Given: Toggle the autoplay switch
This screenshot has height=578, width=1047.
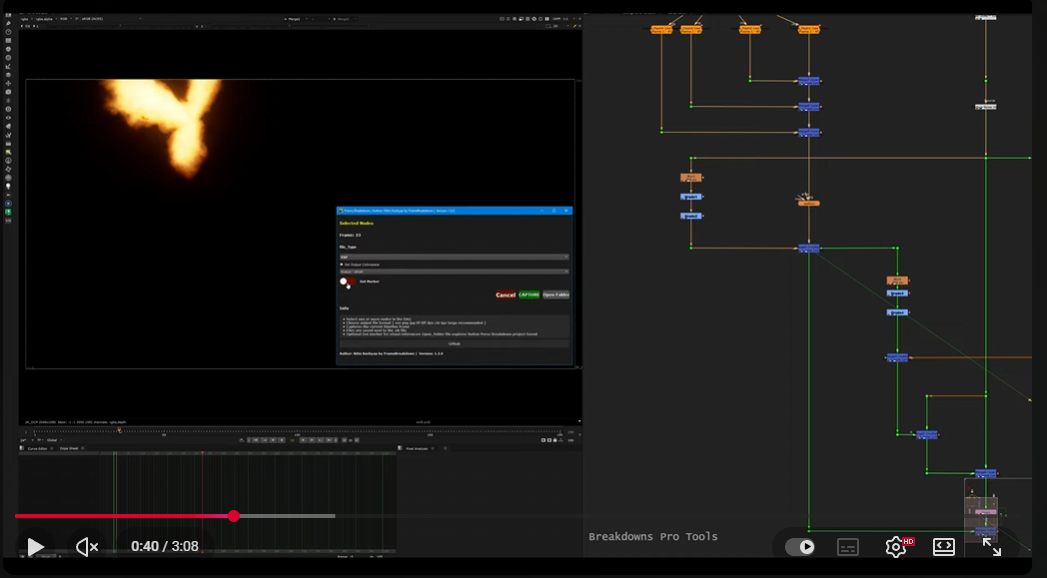Looking at the screenshot, I should pos(800,547).
